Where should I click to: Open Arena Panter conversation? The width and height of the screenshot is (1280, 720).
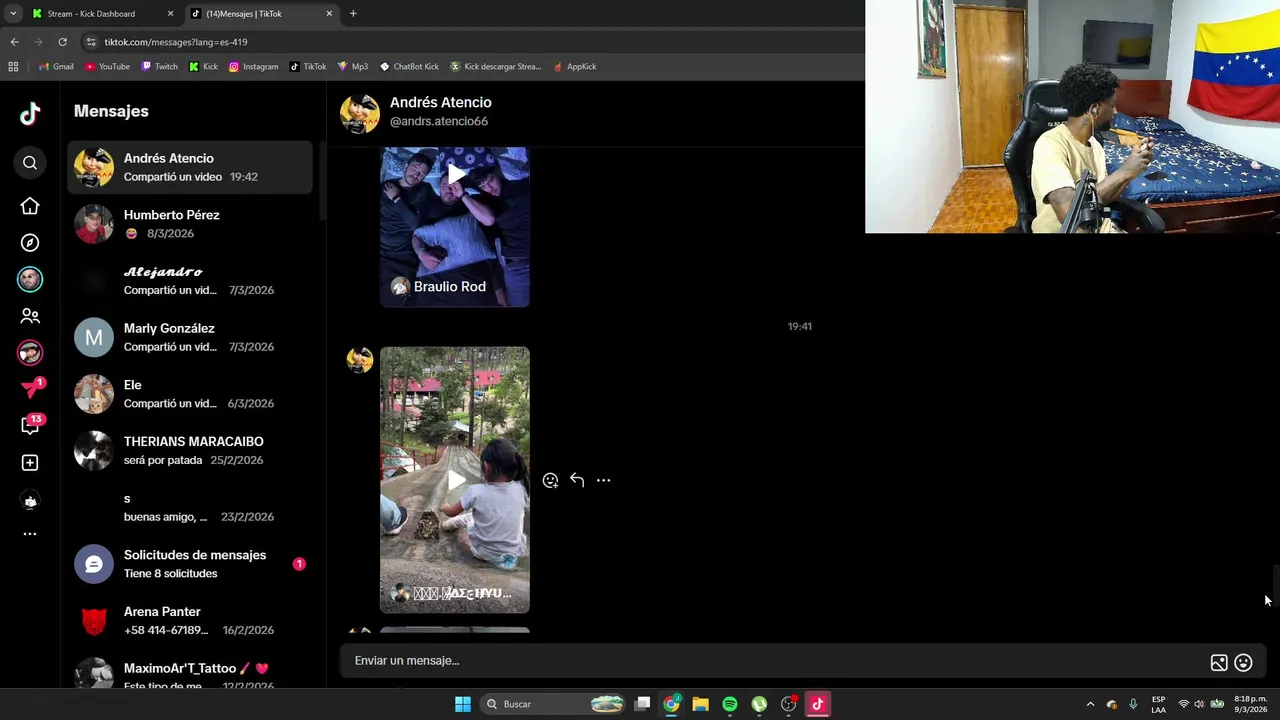pos(190,621)
